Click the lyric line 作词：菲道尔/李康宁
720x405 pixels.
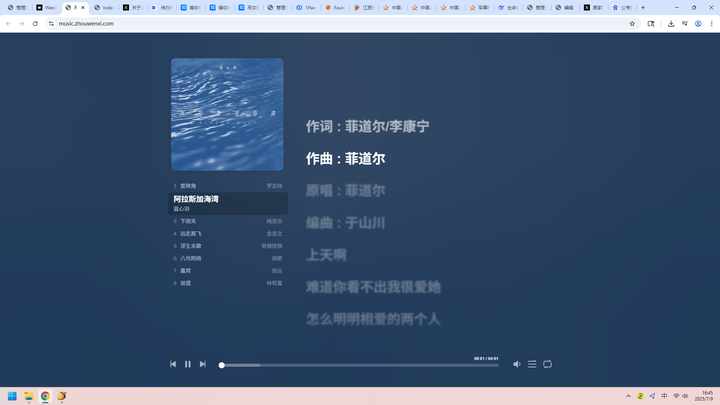click(368, 126)
